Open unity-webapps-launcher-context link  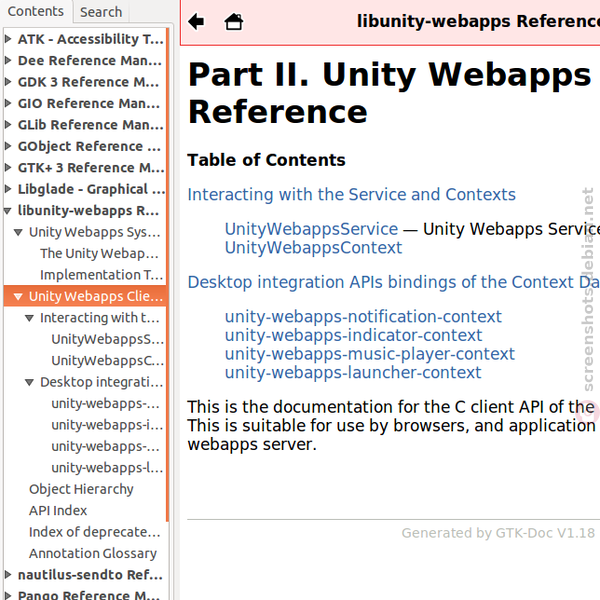coord(353,373)
